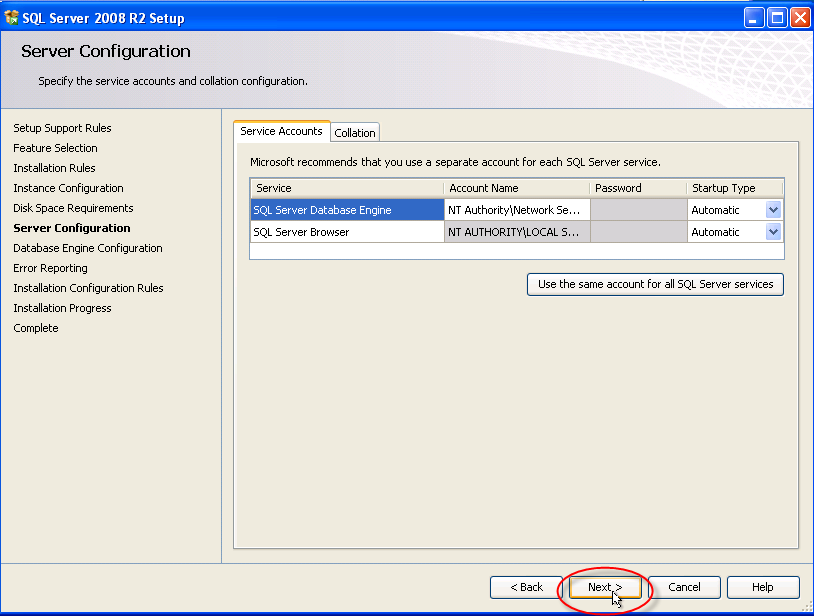Open Startup Type dropdown for SQL Server Browser
Image resolution: width=814 pixels, height=616 pixels.
click(x=773, y=231)
